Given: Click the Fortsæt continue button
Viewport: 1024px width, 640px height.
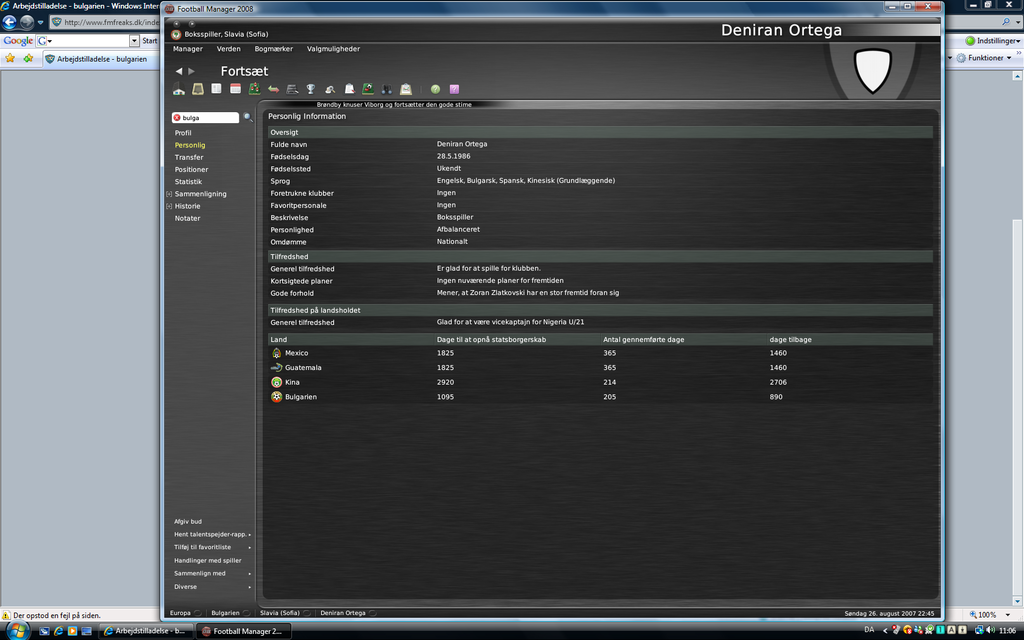Looking at the screenshot, I should click(244, 71).
